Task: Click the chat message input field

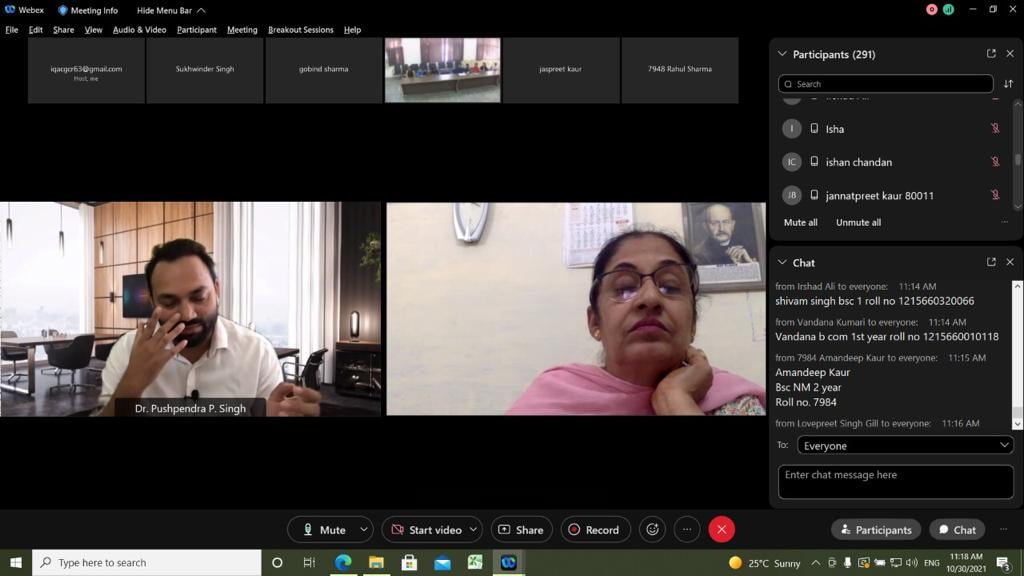Action: tap(895, 481)
